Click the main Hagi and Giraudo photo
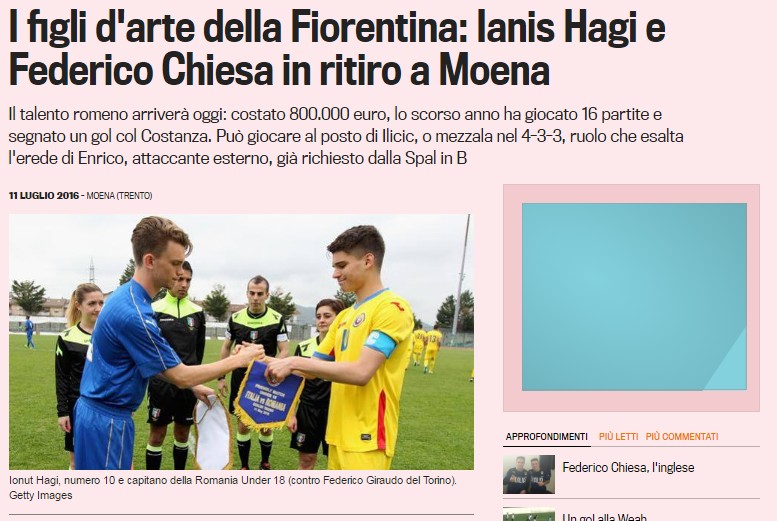The width and height of the screenshot is (777, 521). point(241,342)
